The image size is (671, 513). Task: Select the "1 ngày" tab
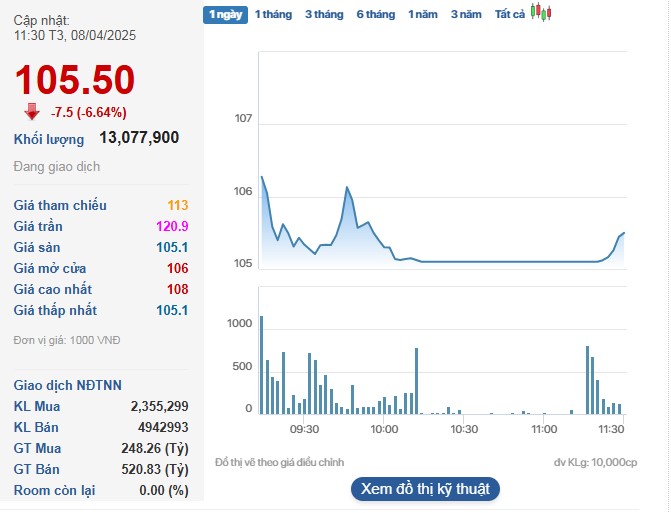[224, 14]
